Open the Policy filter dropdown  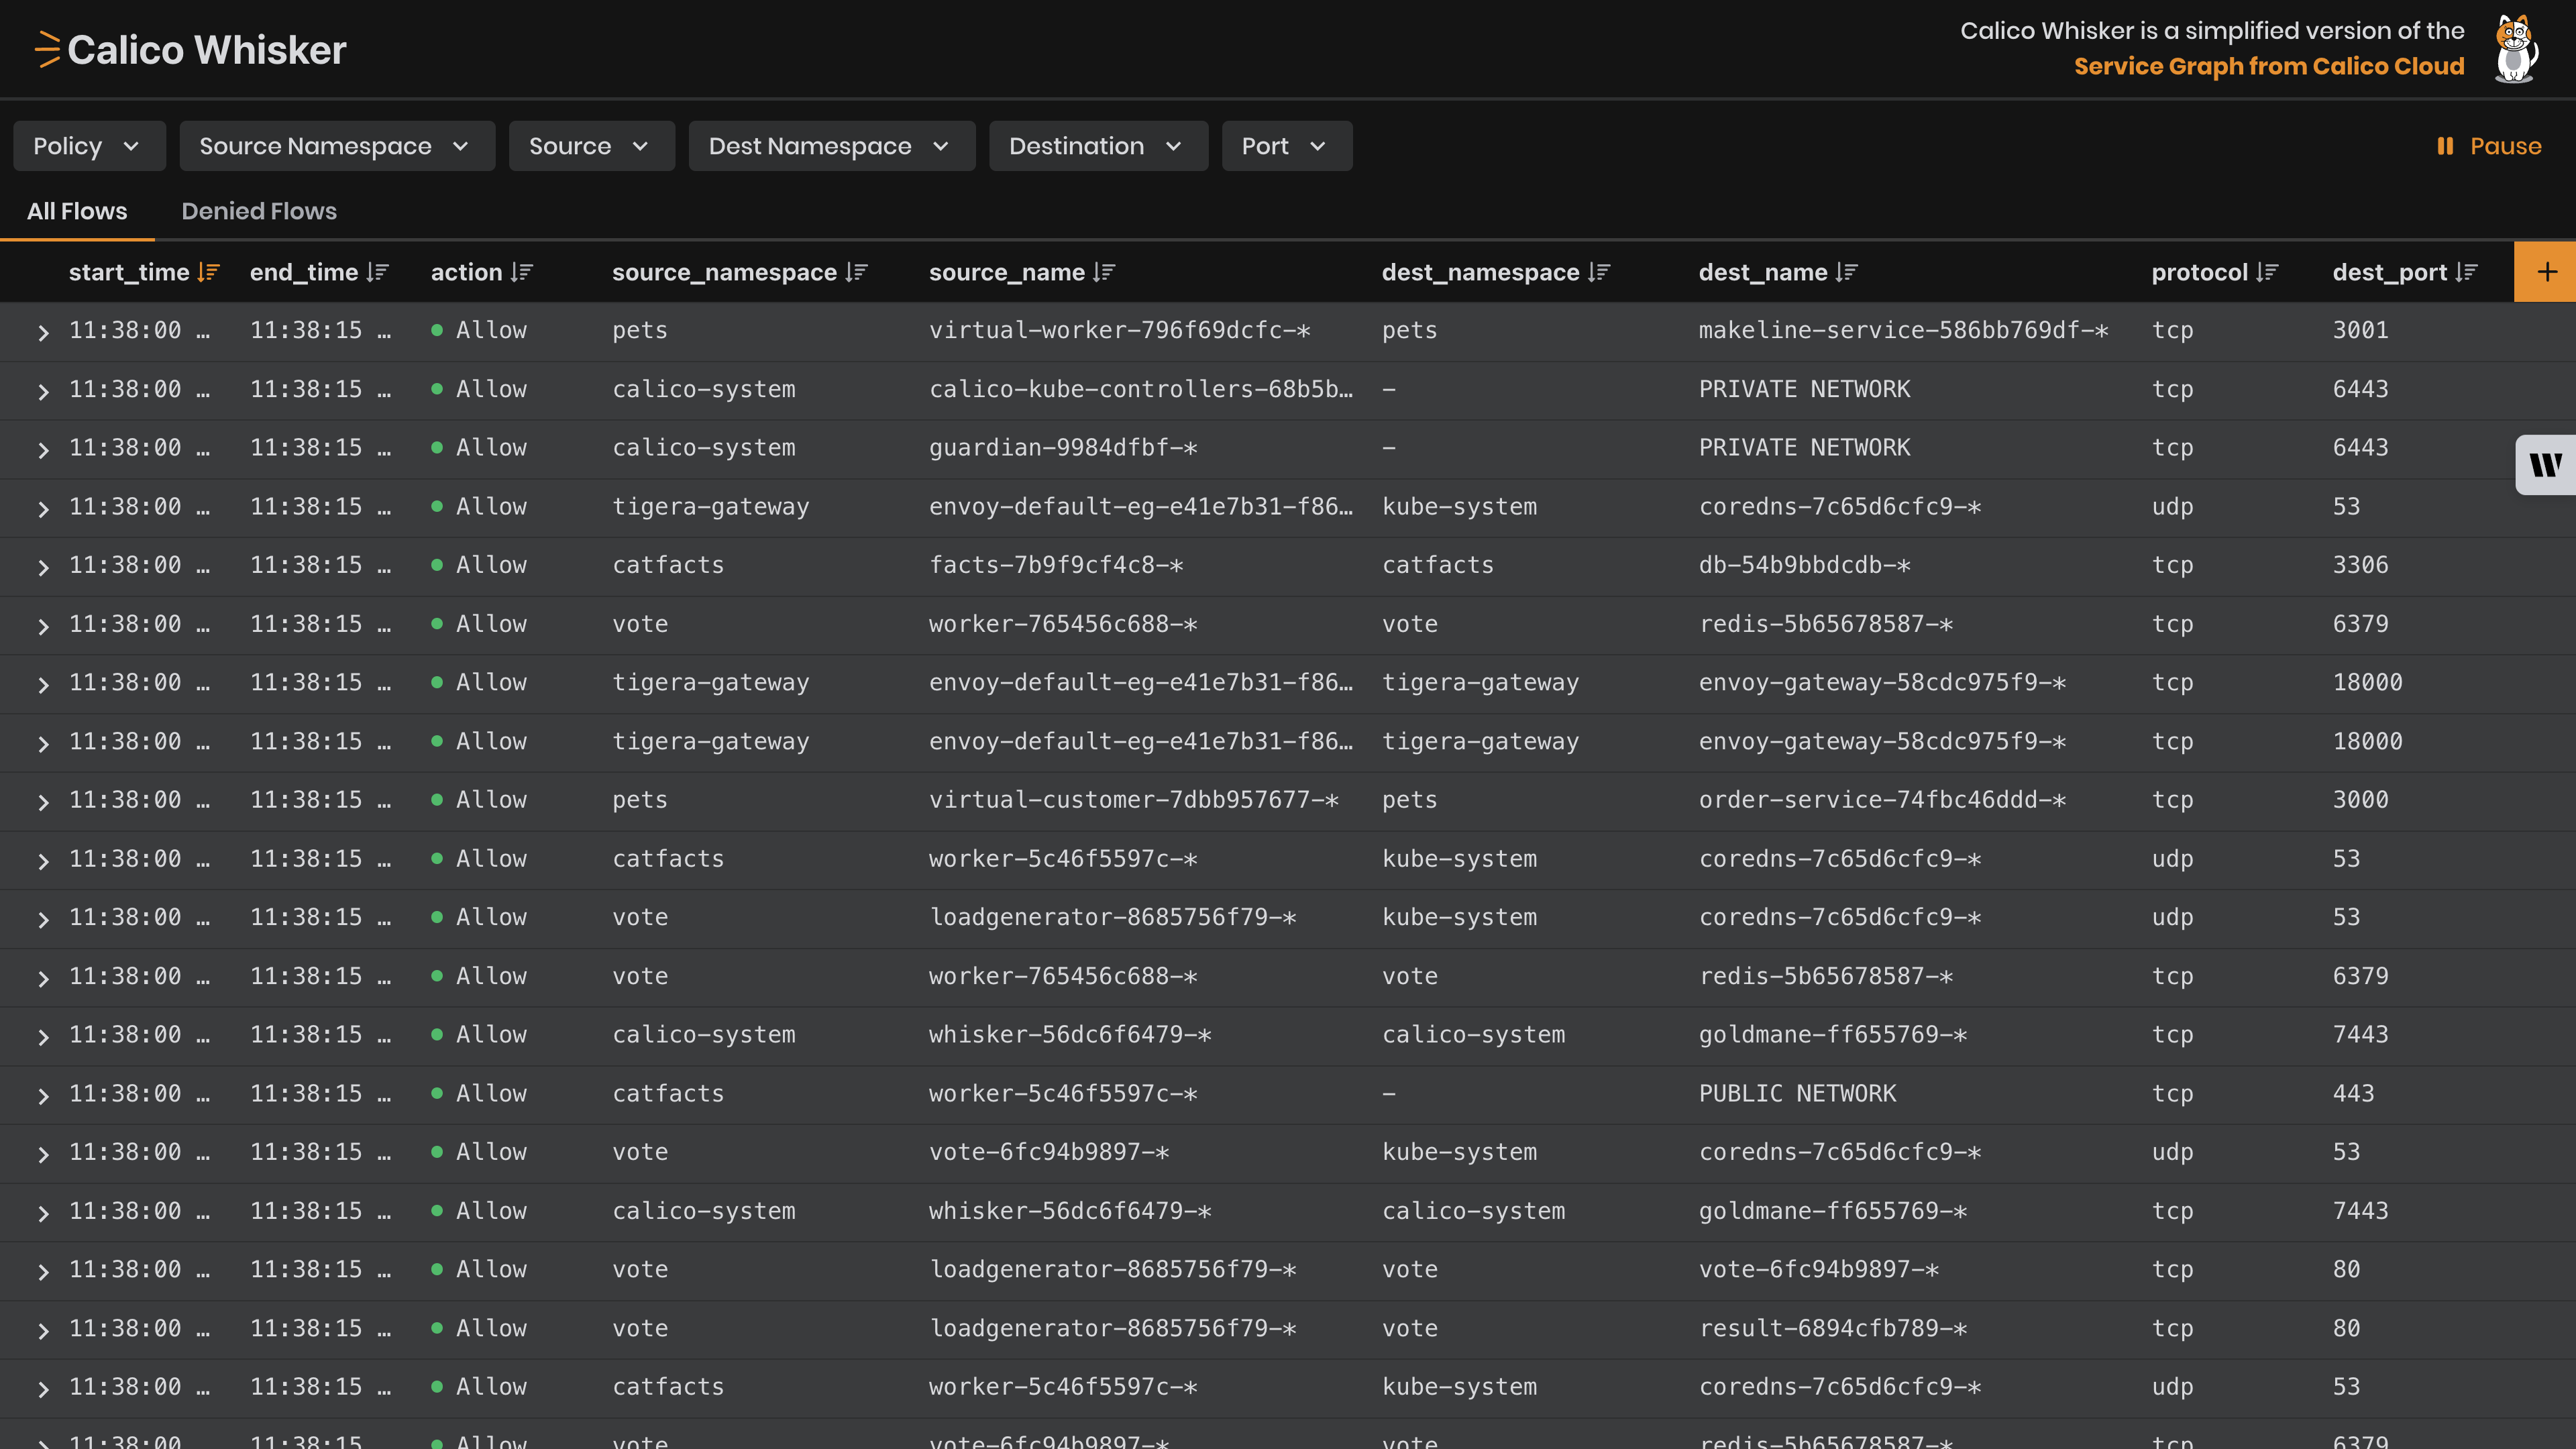click(x=89, y=146)
